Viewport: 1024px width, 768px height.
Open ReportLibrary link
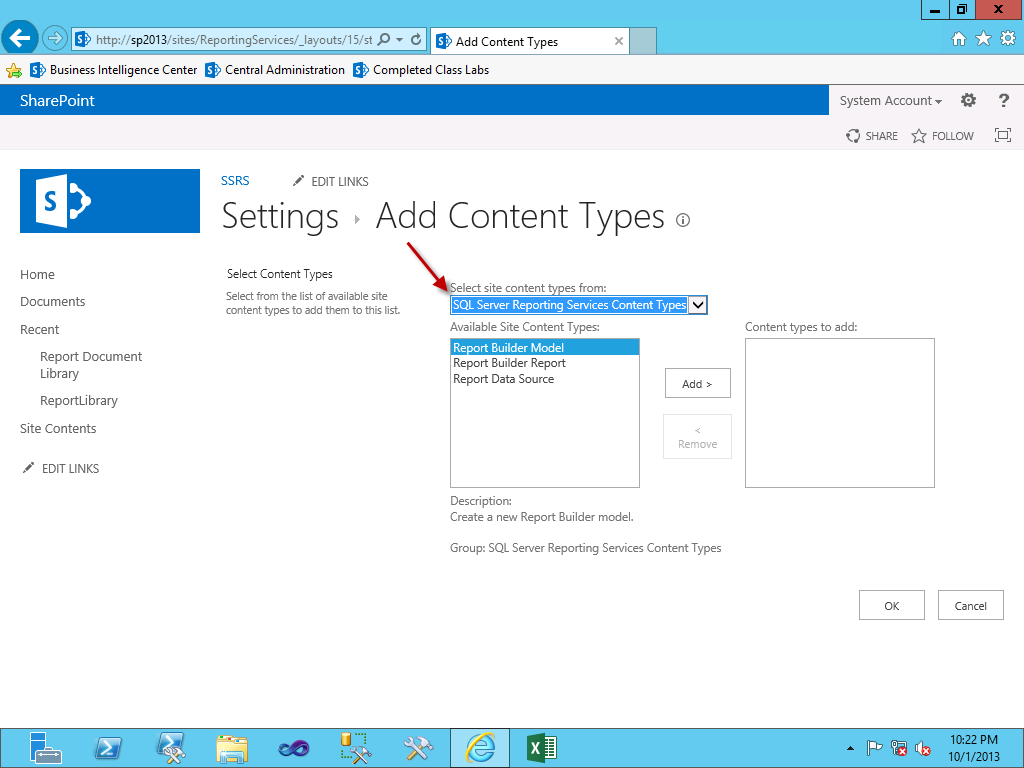79,400
